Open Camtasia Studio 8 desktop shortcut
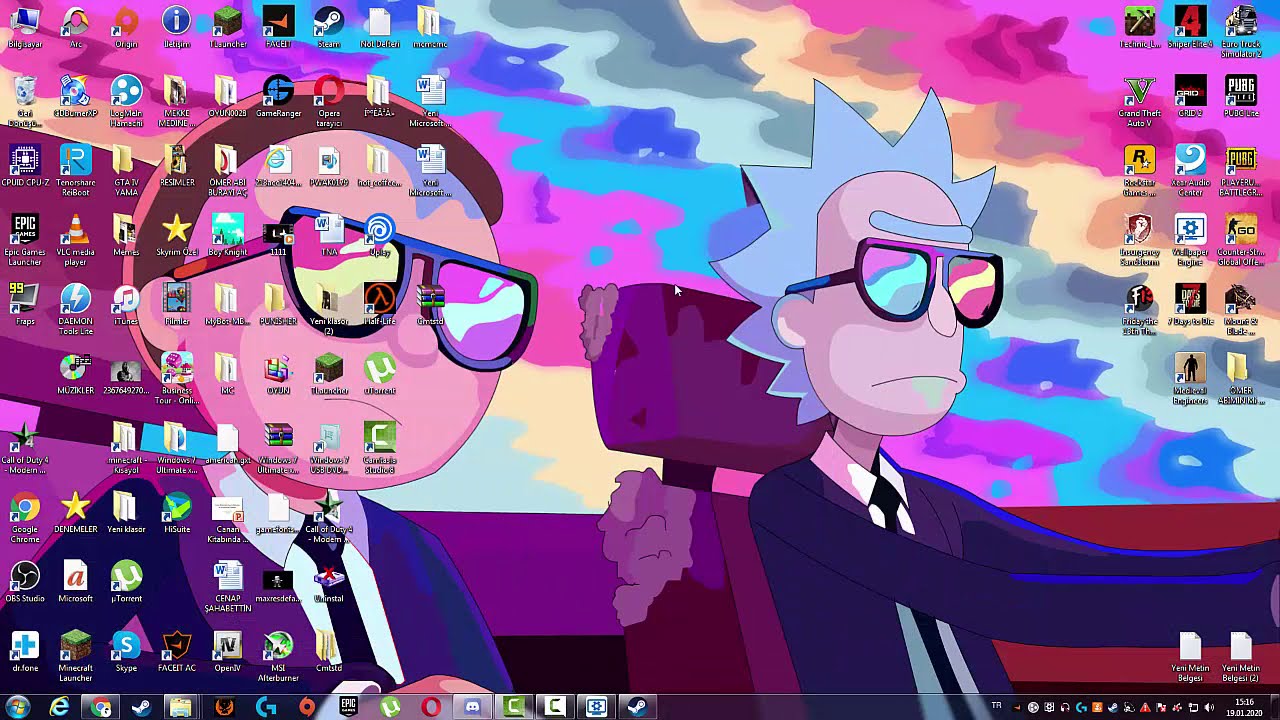1280x720 pixels. [380, 447]
